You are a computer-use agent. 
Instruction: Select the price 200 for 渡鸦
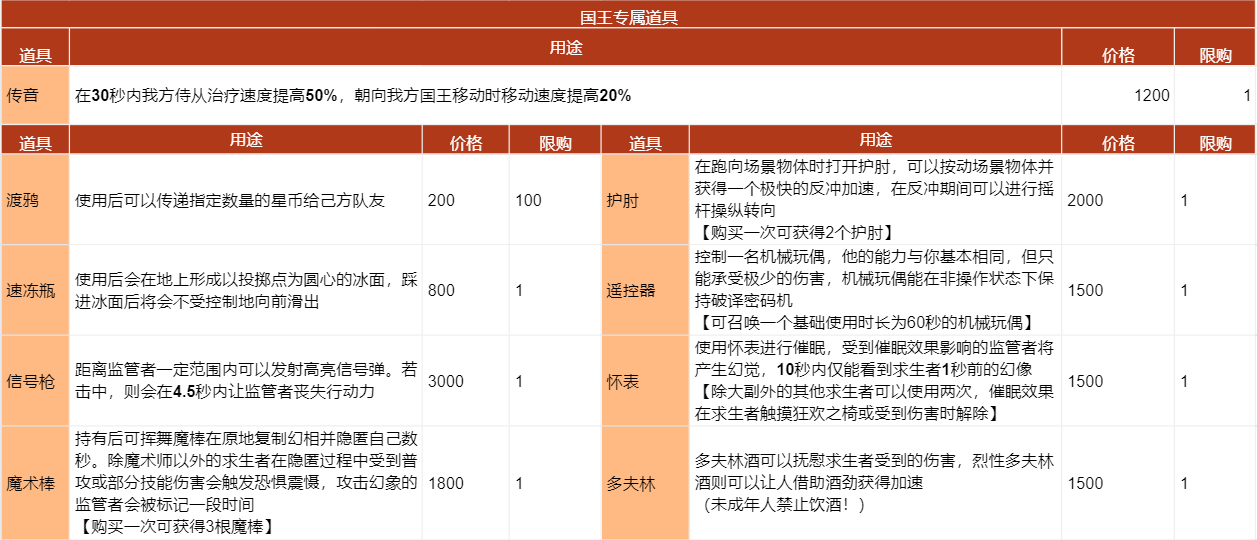(441, 200)
